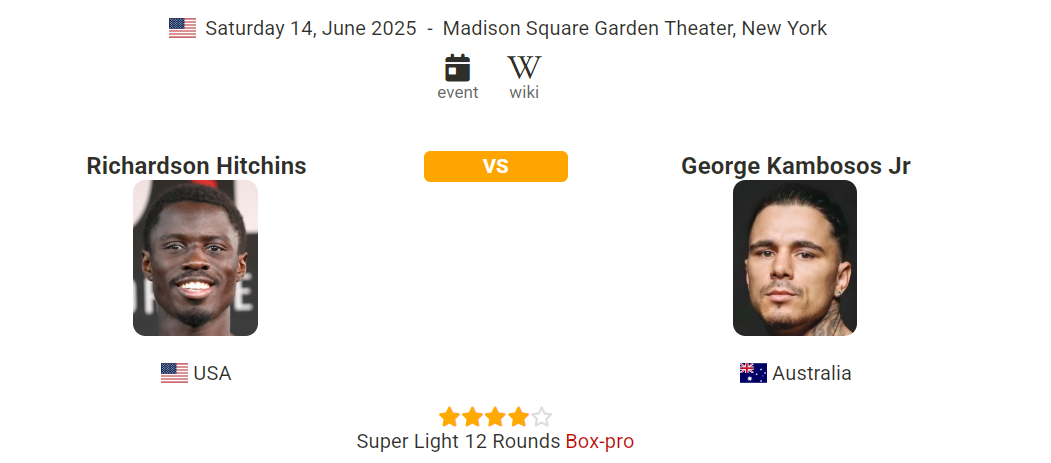Click the US flag beside the date

(x=182, y=28)
